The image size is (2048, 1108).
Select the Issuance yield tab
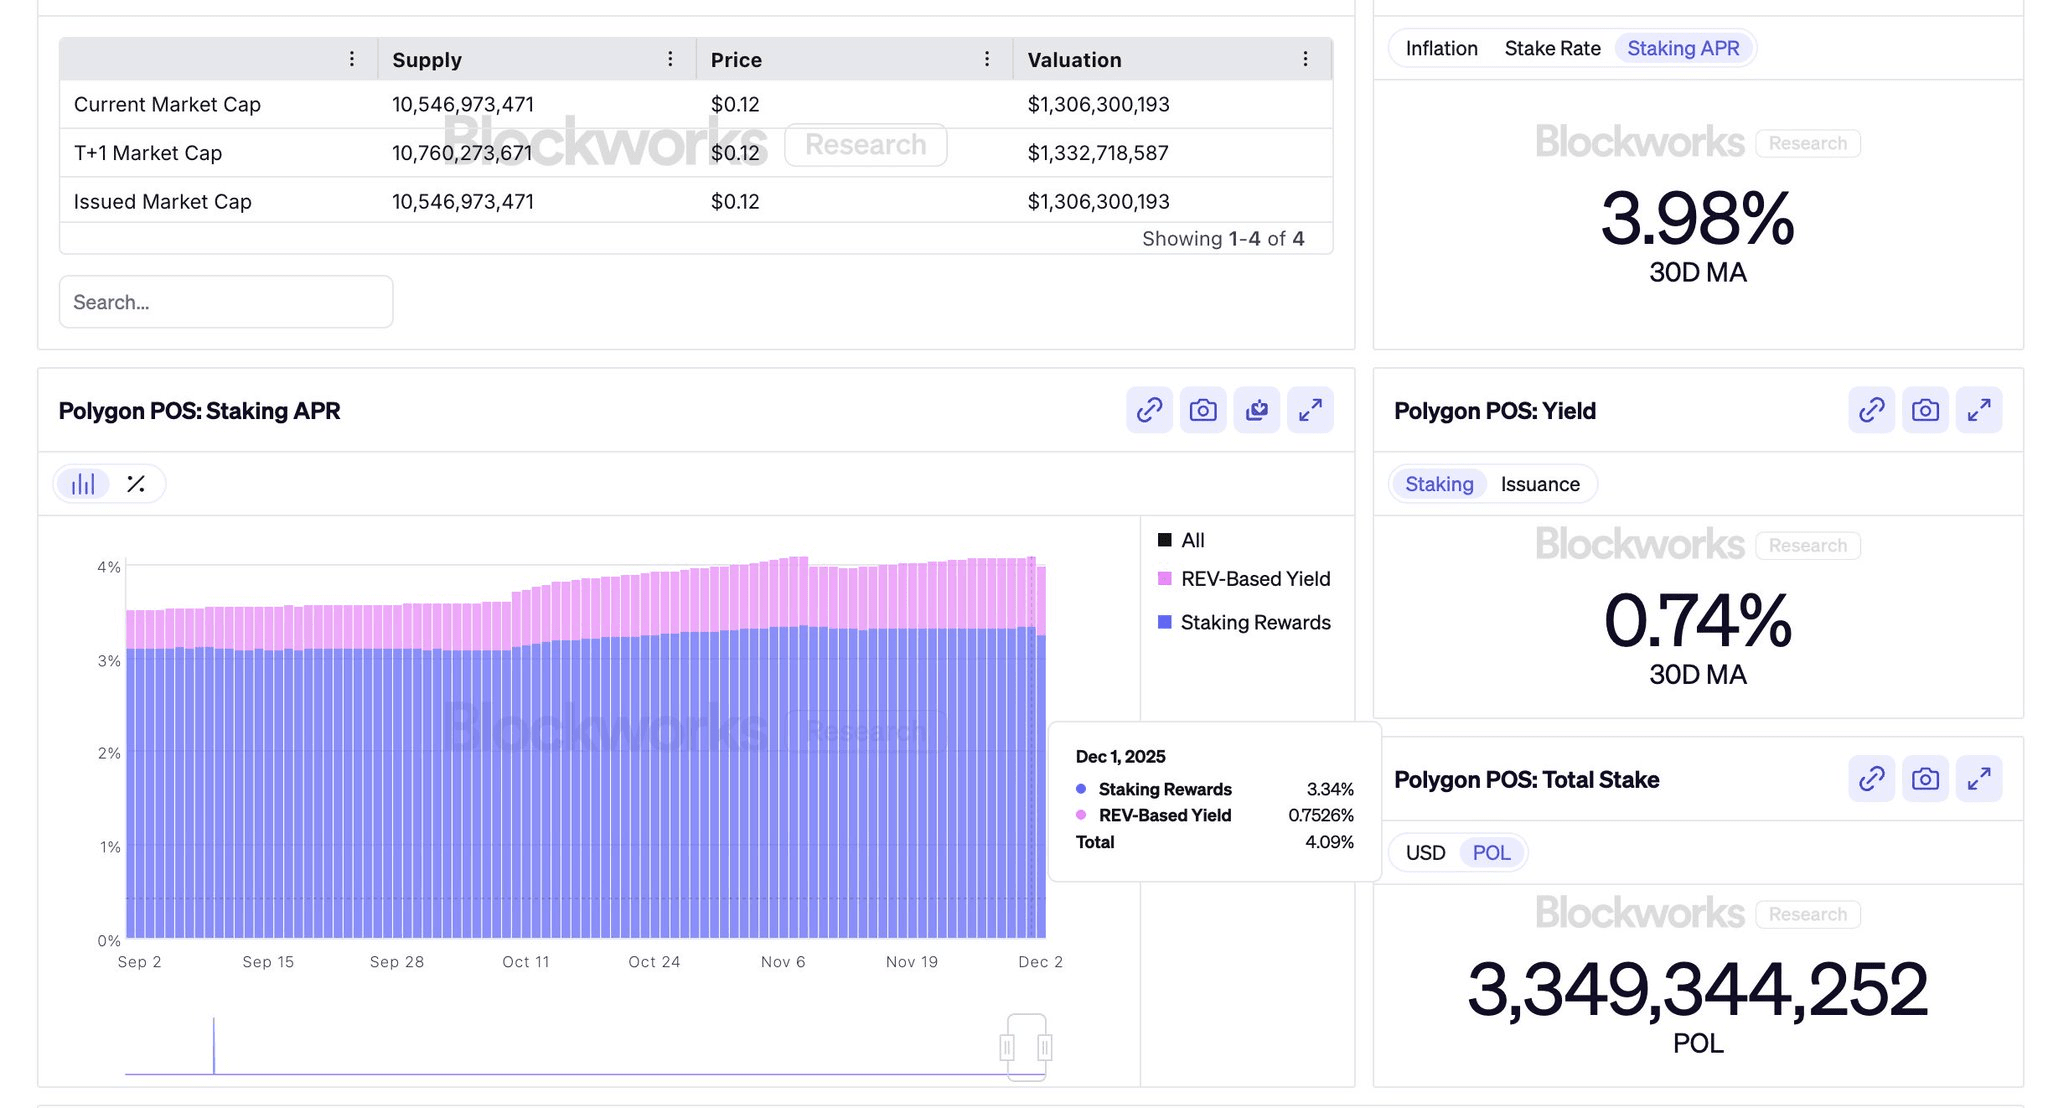(1540, 484)
